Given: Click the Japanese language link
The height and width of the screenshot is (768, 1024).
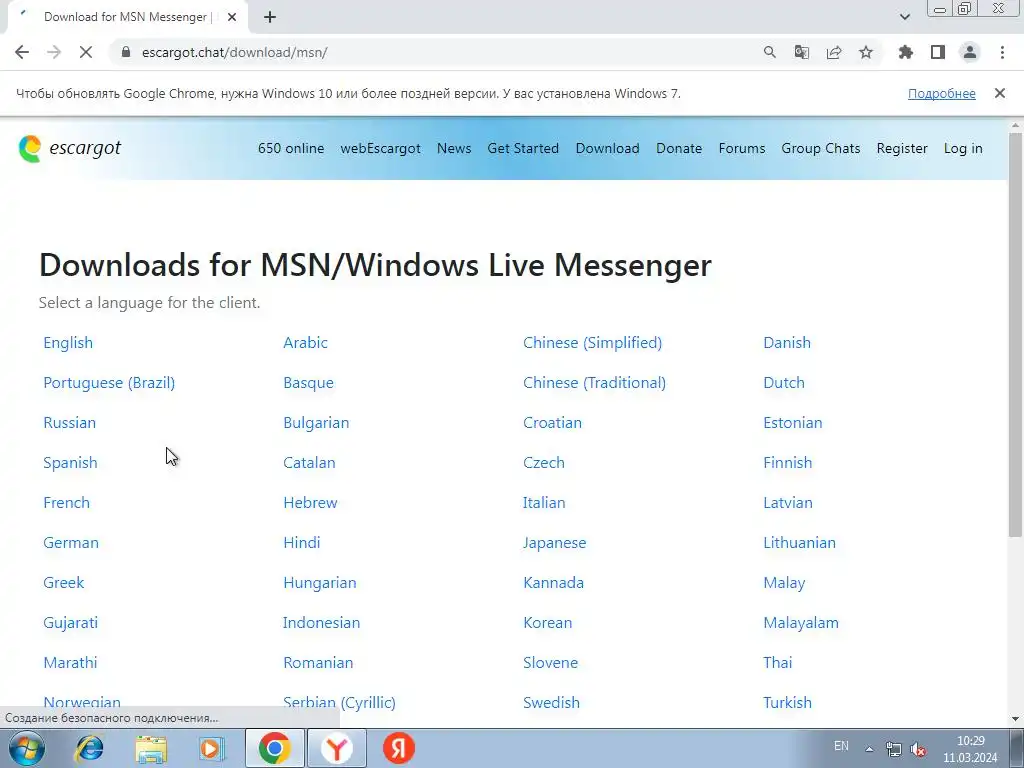Looking at the screenshot, I should [554, 543].
